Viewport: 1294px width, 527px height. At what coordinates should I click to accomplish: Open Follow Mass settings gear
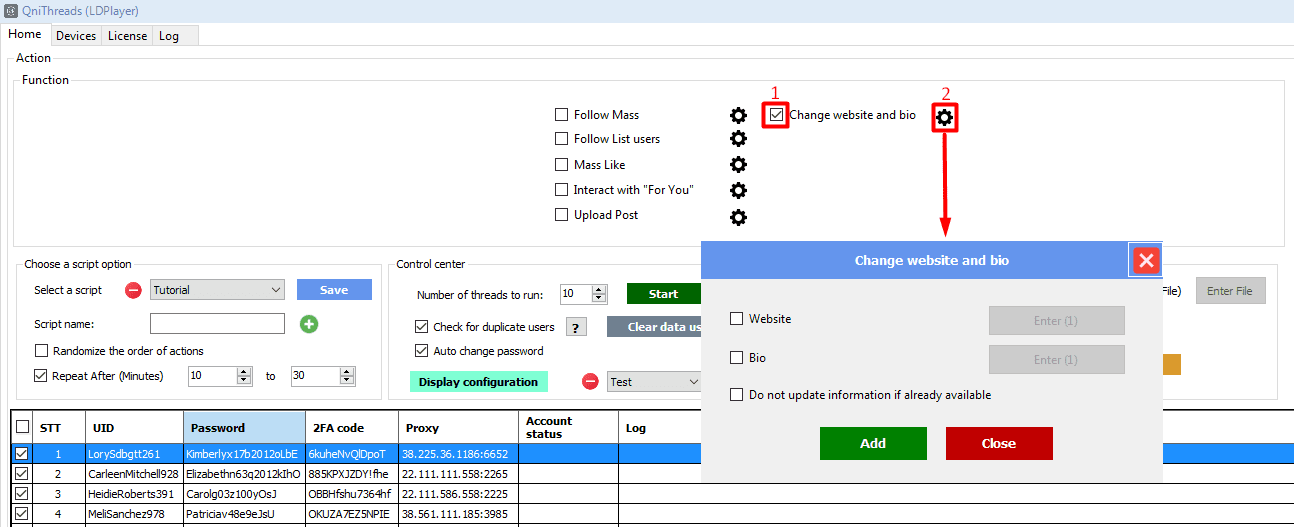pos(738,115)
